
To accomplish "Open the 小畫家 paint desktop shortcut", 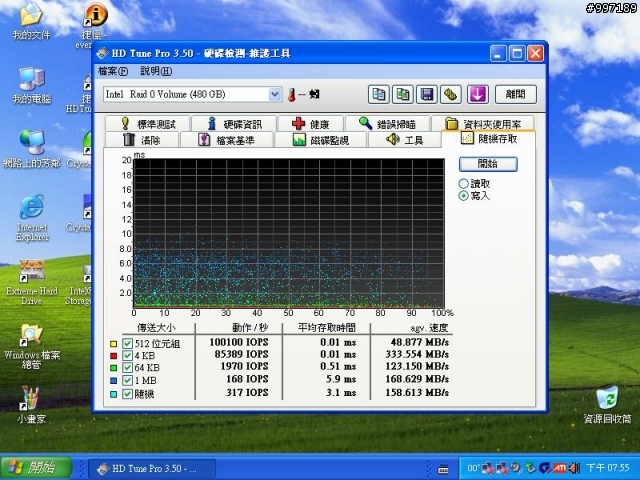I will 31,405.
